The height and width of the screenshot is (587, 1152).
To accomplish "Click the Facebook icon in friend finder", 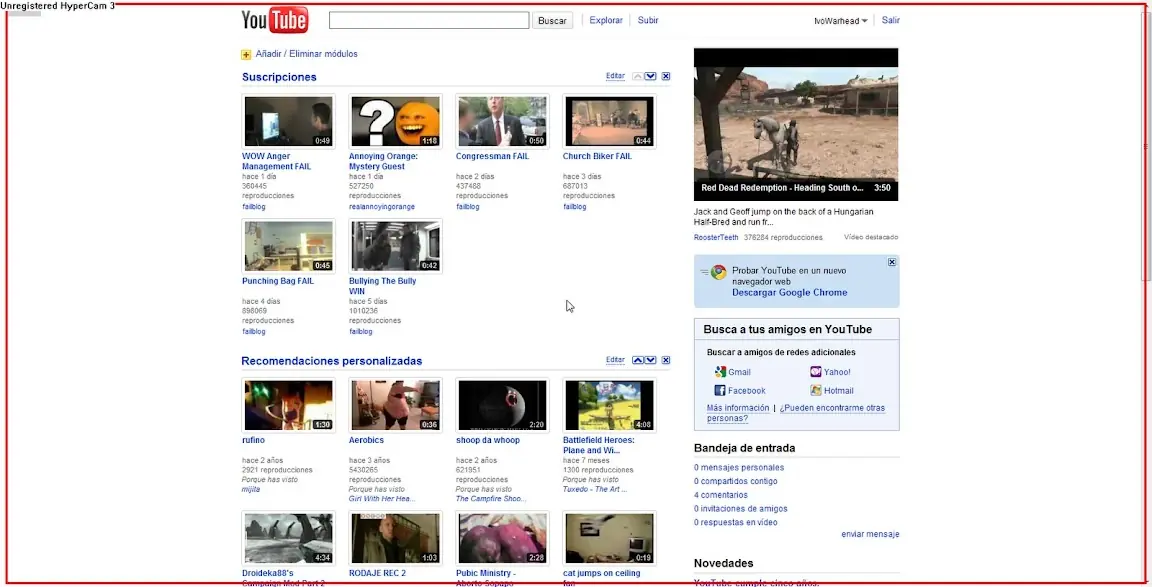I will click(719, 391).
